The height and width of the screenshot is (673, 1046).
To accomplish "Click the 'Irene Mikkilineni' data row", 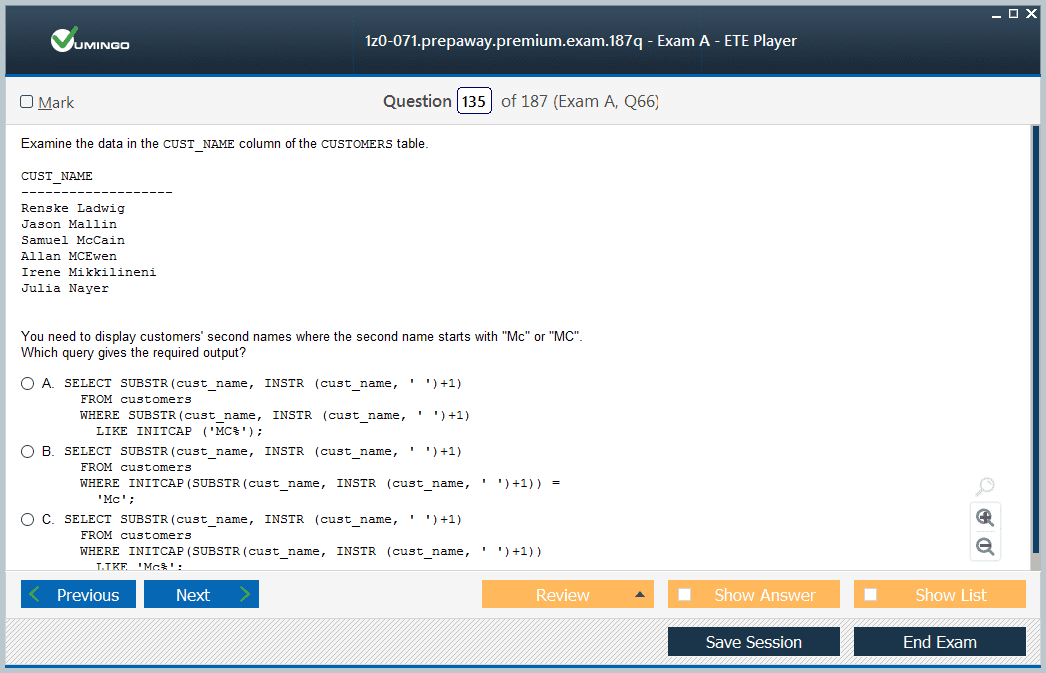I will pyautogui.click(x=89, y=272).
